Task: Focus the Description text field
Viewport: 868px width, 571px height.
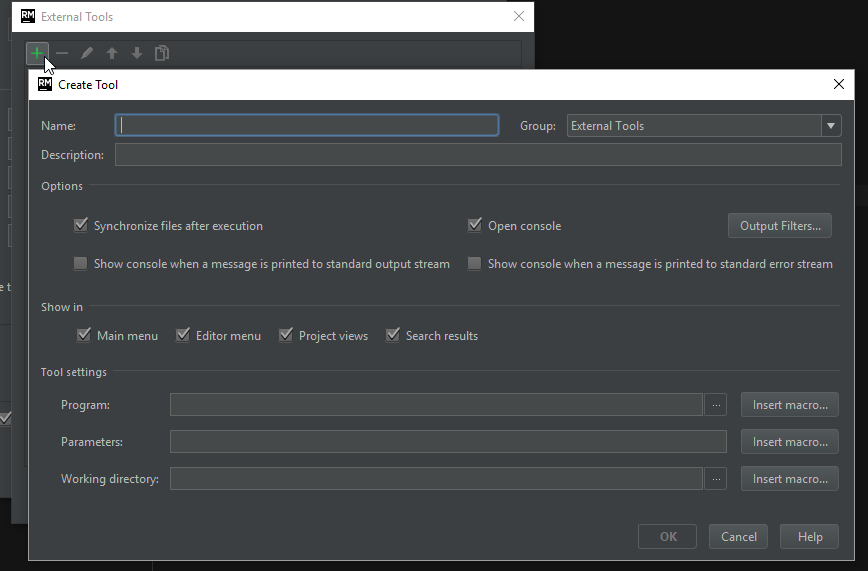Action: pyautogui.click(x=477, y=155)
